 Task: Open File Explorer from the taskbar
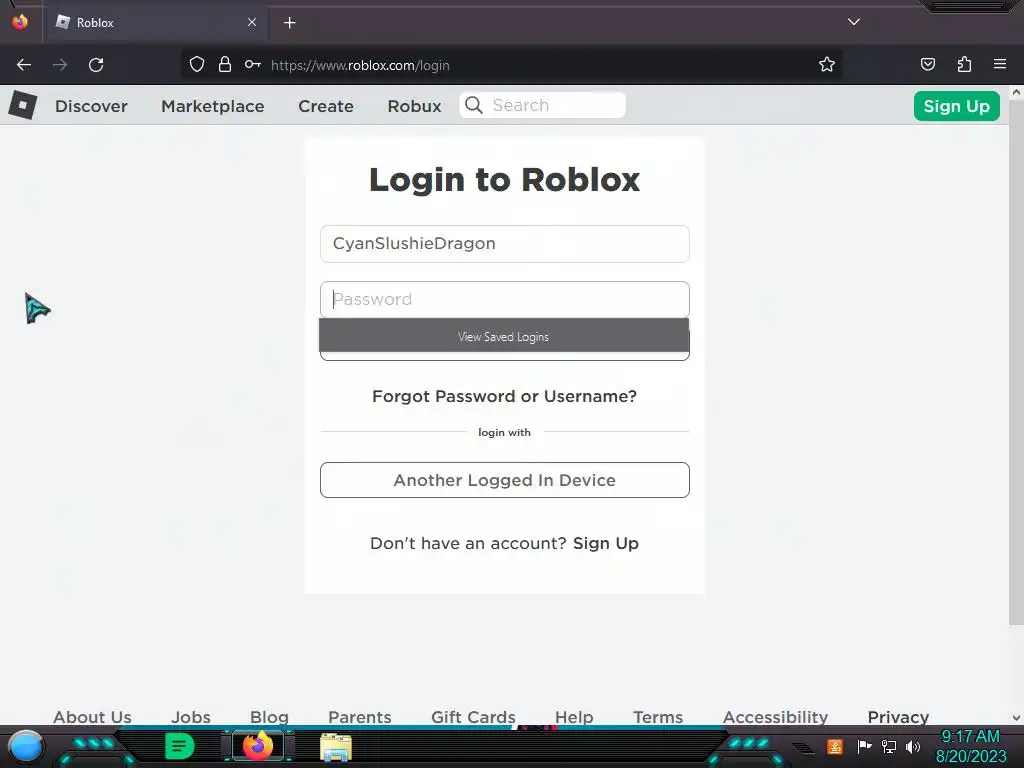point(336,747)
